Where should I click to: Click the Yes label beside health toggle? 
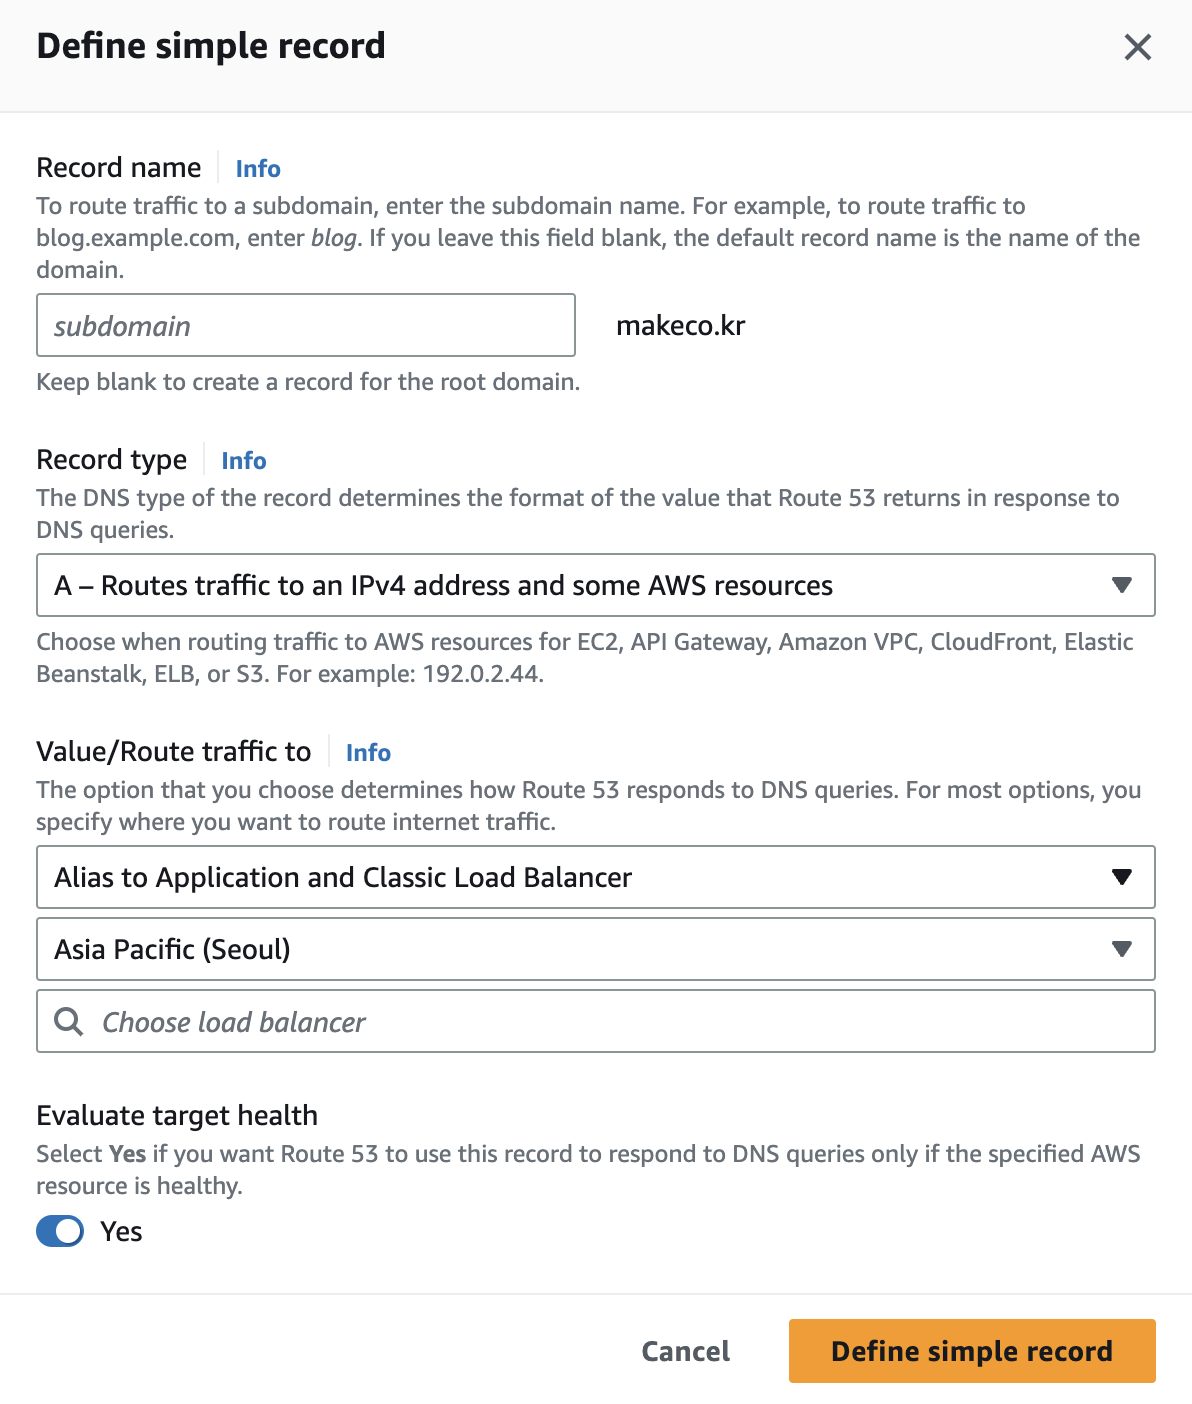(x=121, y=1231)
